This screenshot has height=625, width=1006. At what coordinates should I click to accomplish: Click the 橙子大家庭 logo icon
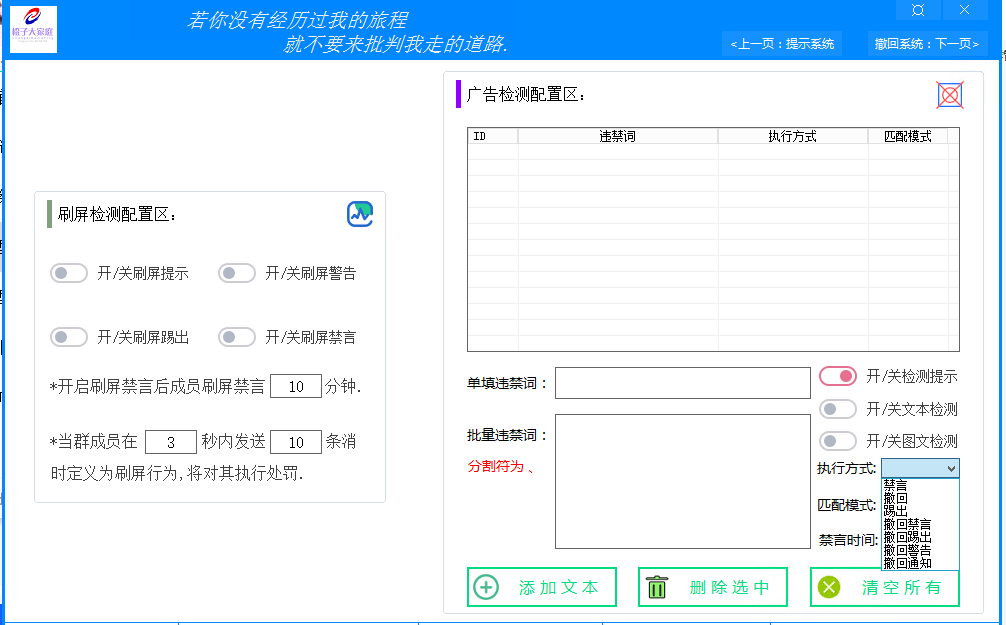33,30
